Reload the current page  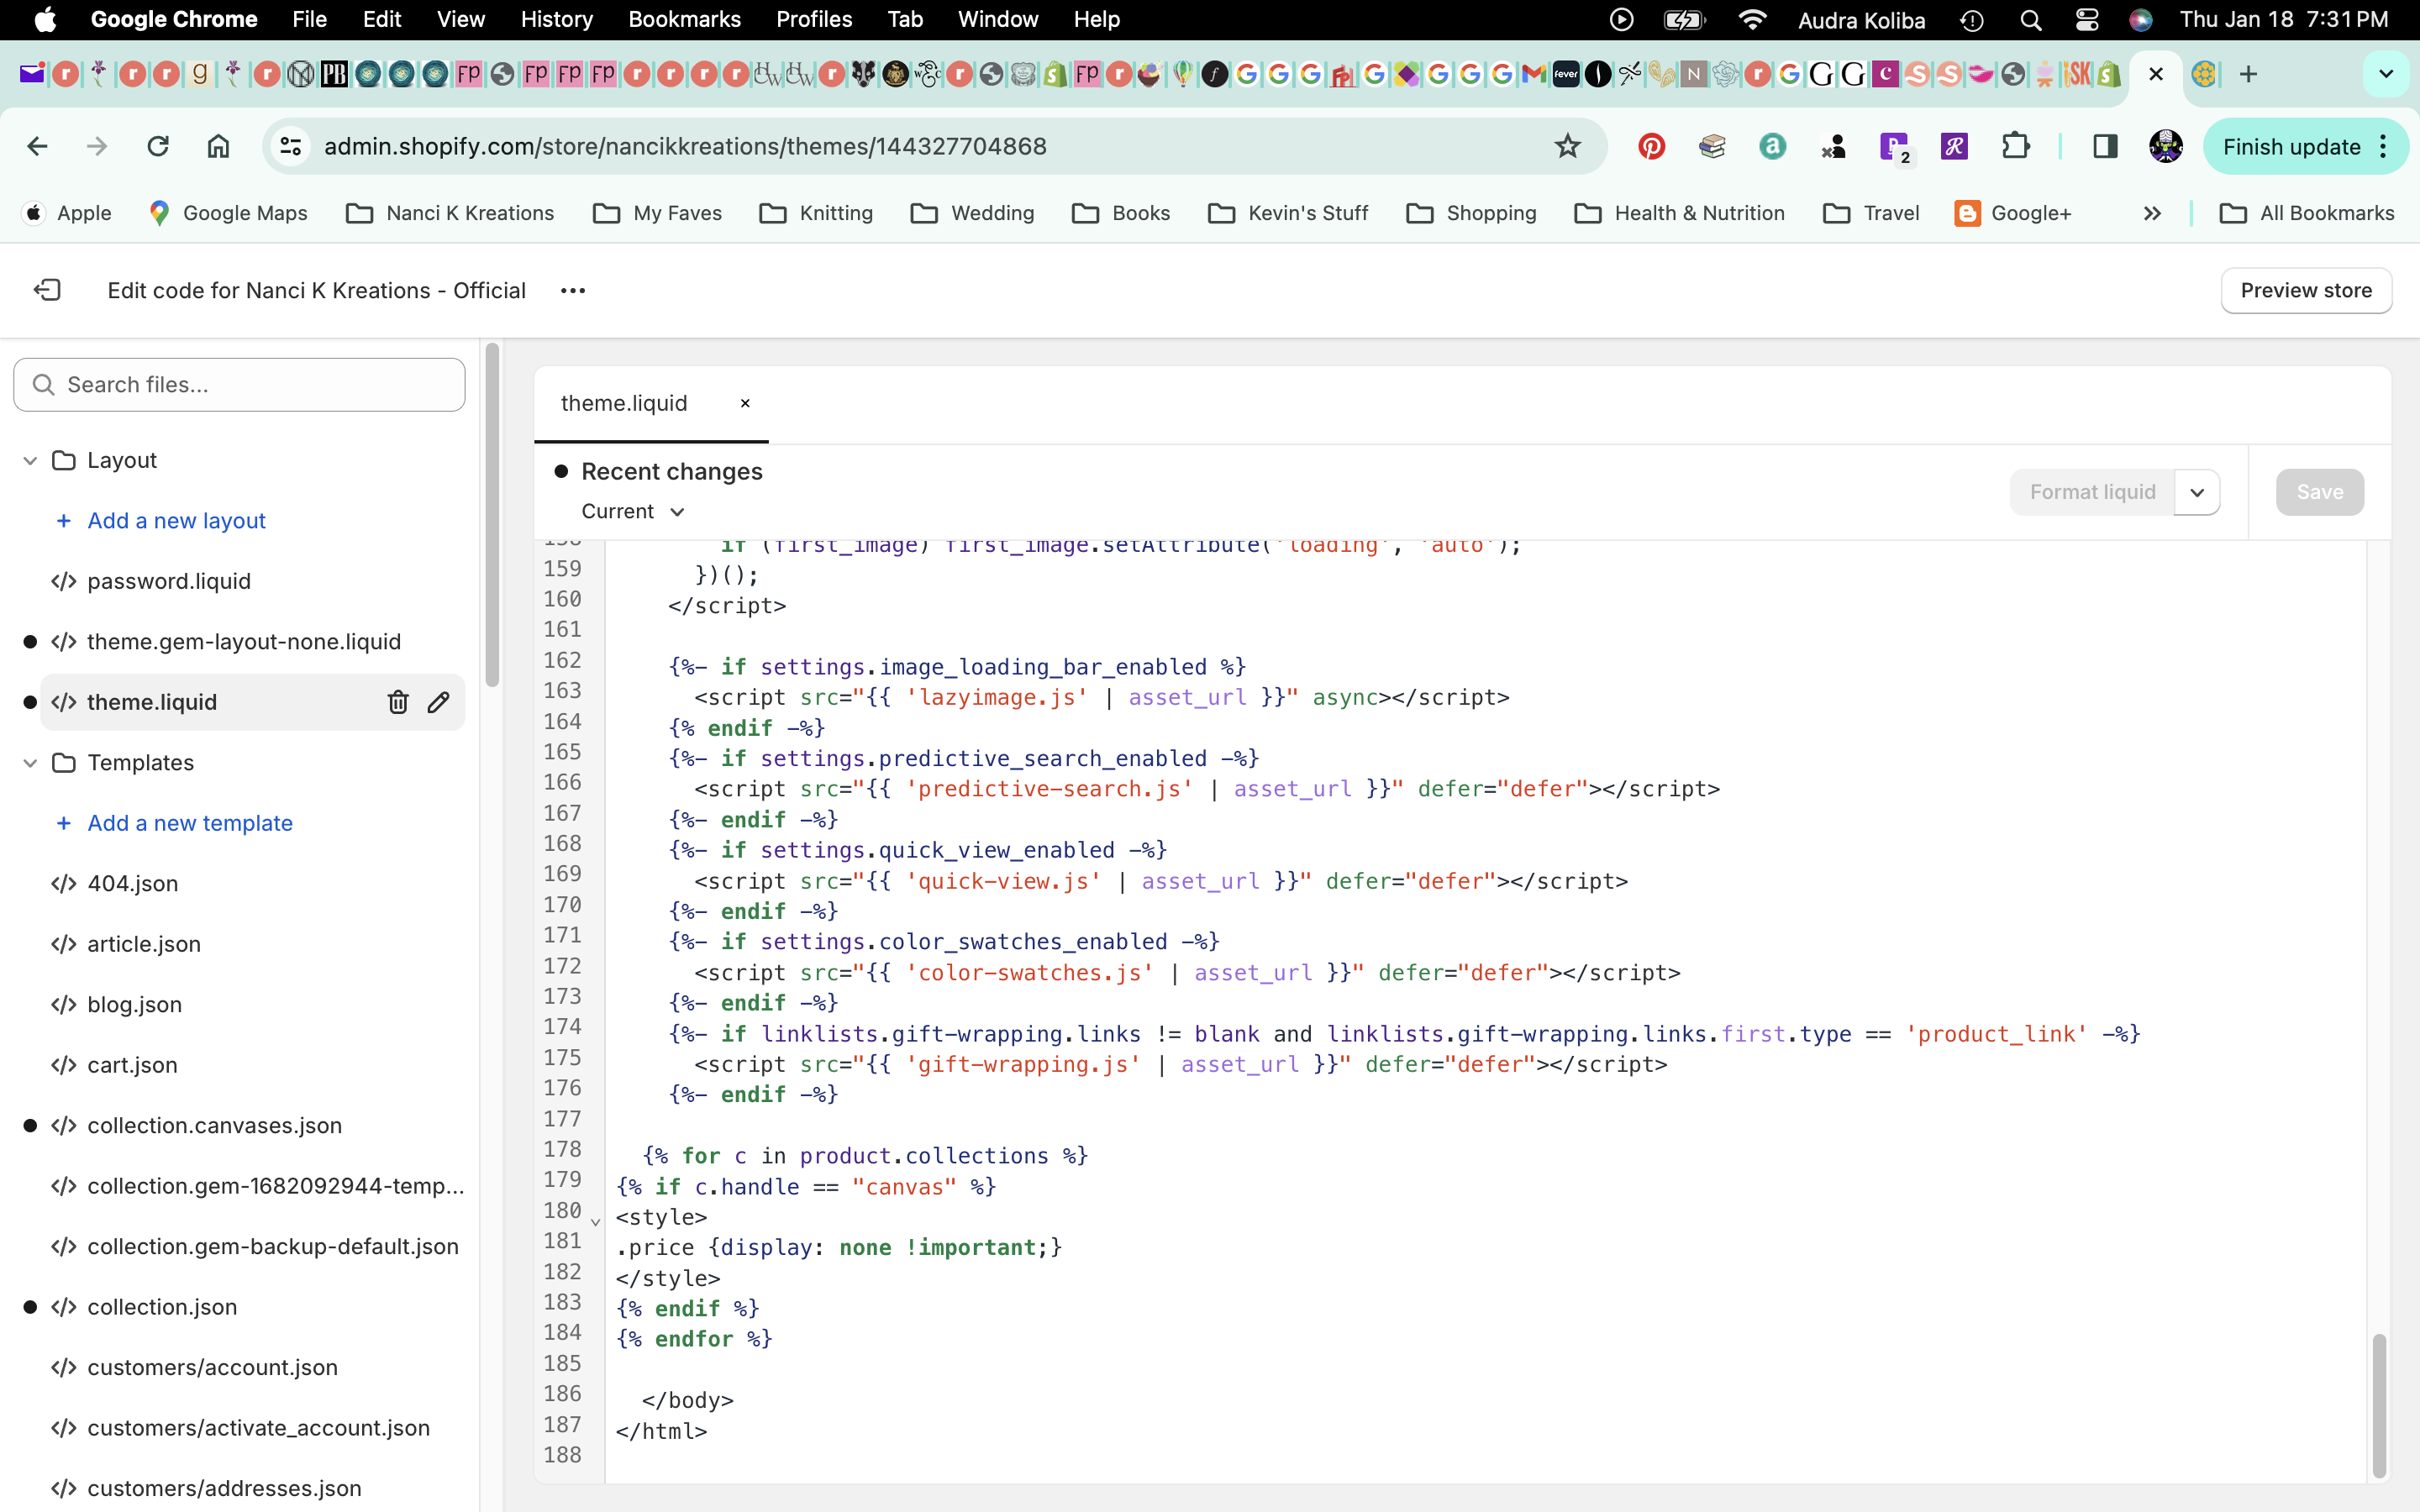158,146
